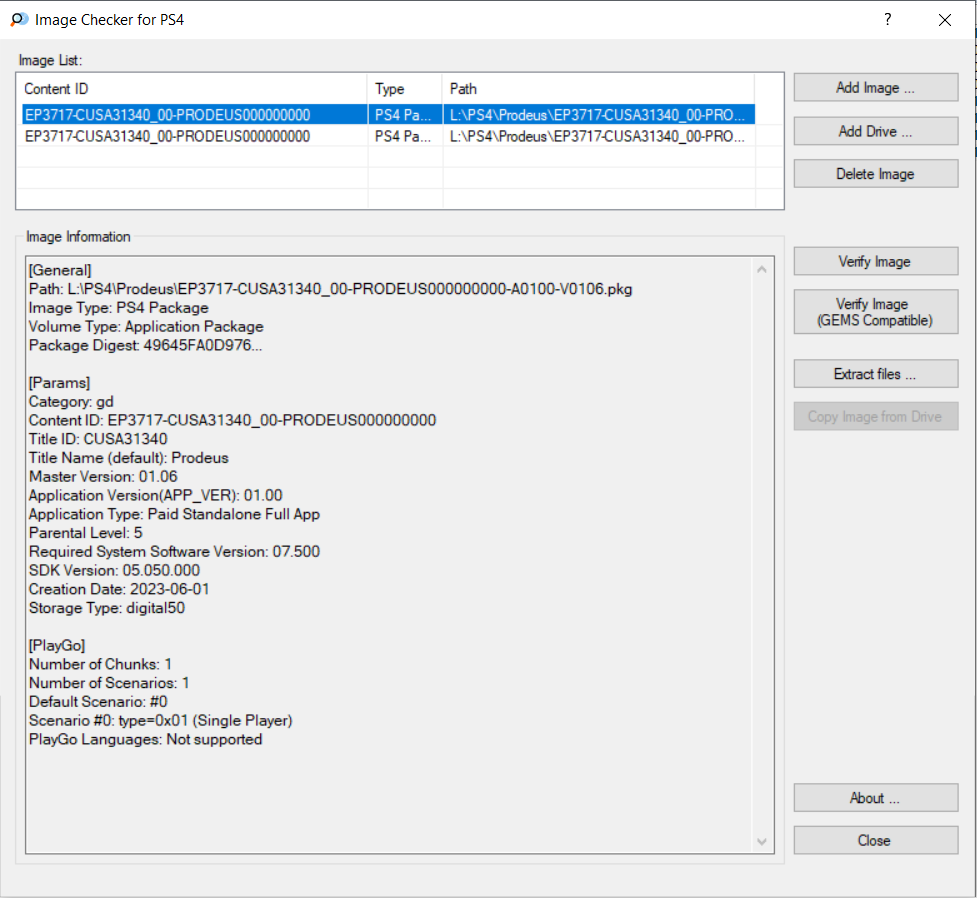This screenshot has height=898, width=977.
Task: Open the Extract files dialog
Action: [x=875, y=374]
